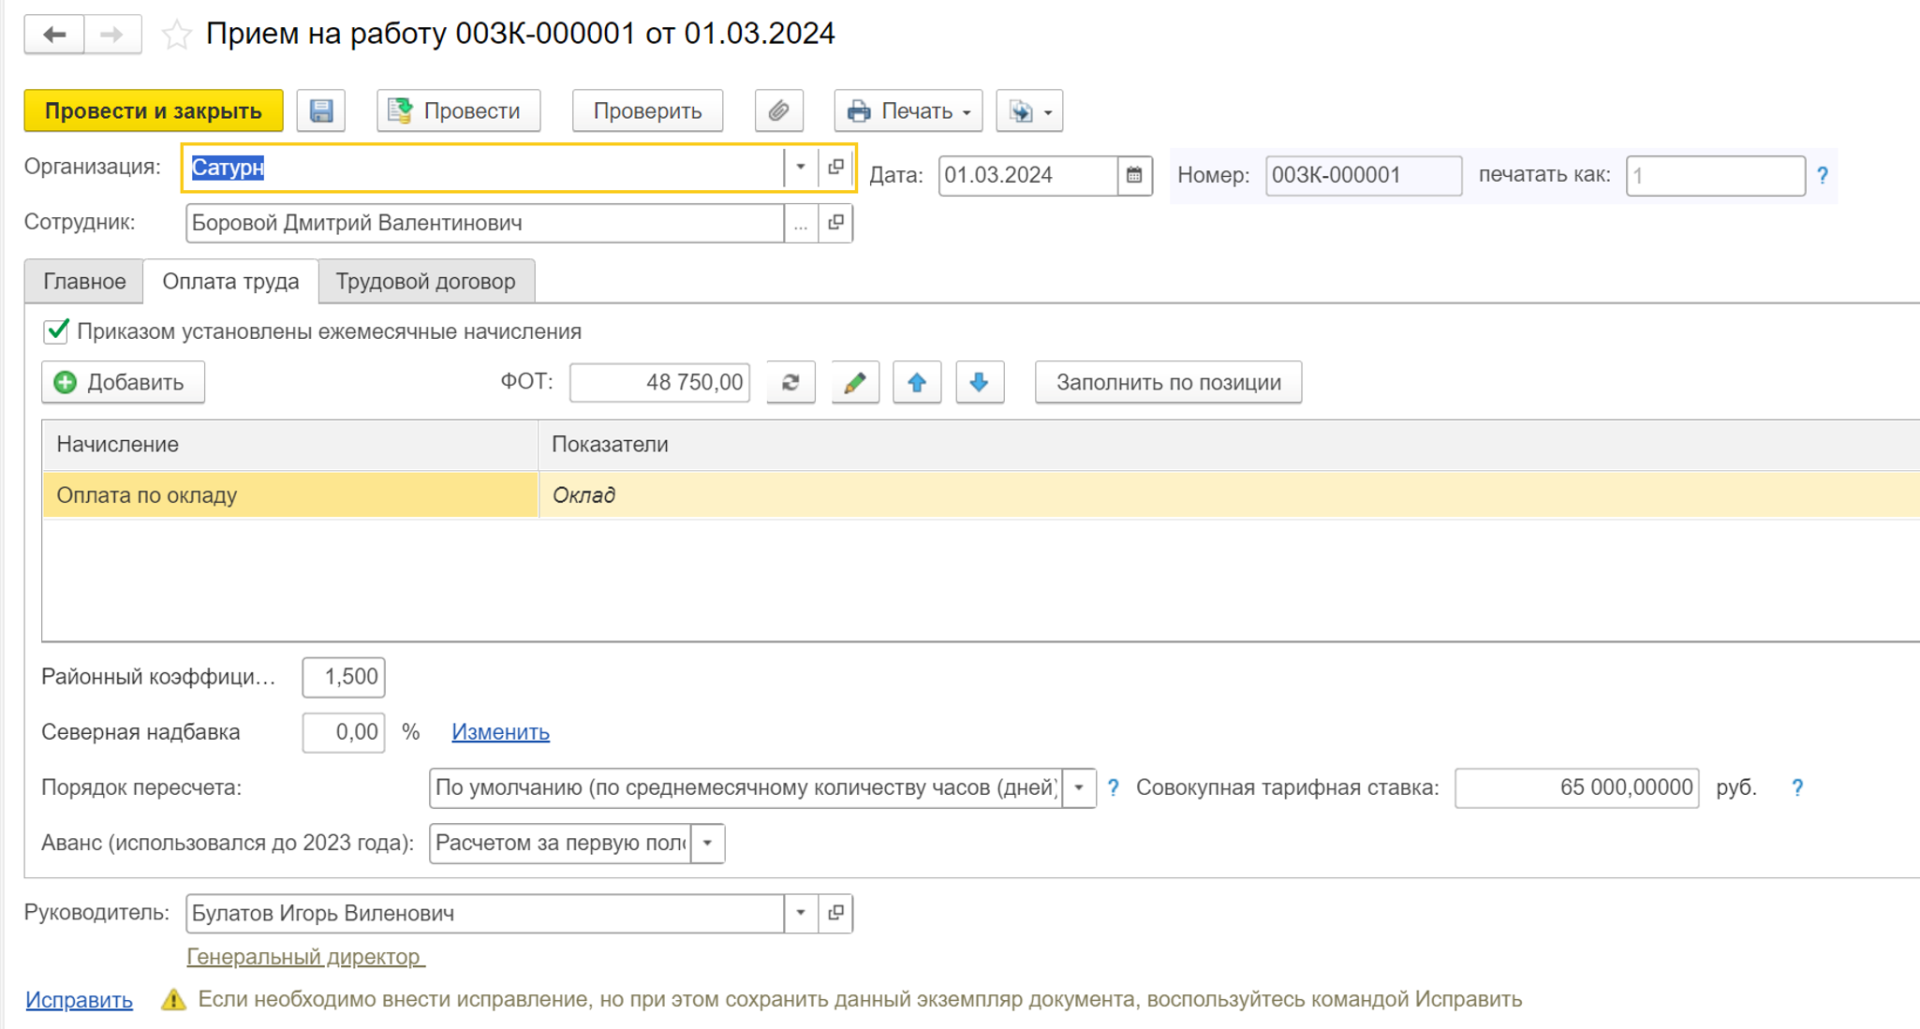Save document with the floppy disk icon

tap(321, 111)
